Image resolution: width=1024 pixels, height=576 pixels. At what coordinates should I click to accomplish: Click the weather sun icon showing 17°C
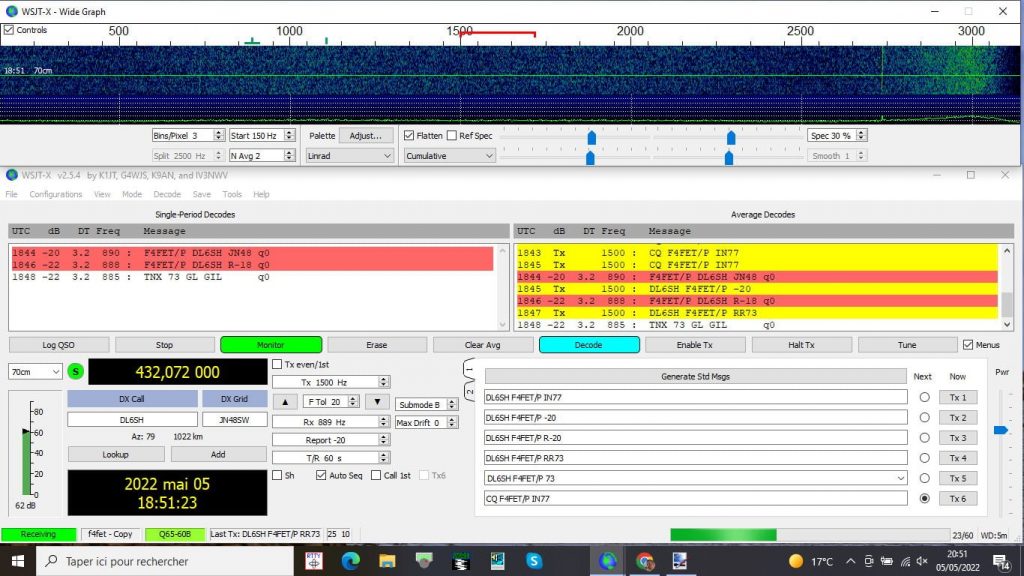795,561
